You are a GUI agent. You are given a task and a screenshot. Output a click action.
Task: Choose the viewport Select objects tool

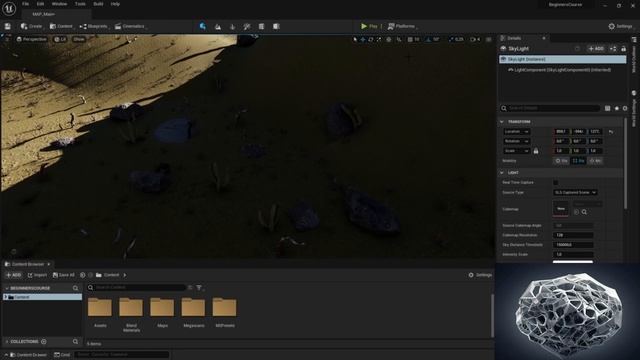(355, 40)
